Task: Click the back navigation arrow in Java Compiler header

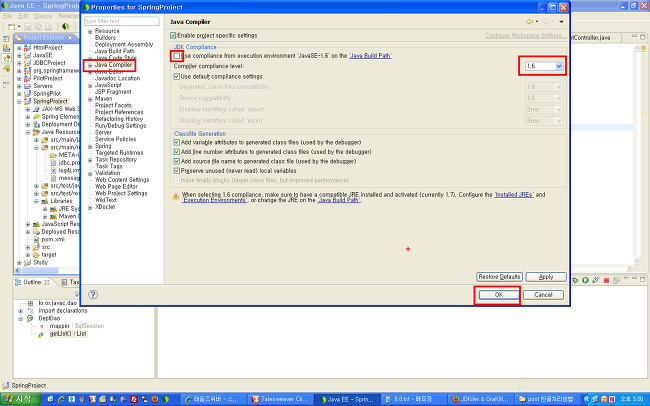Action: pos(529,22)
